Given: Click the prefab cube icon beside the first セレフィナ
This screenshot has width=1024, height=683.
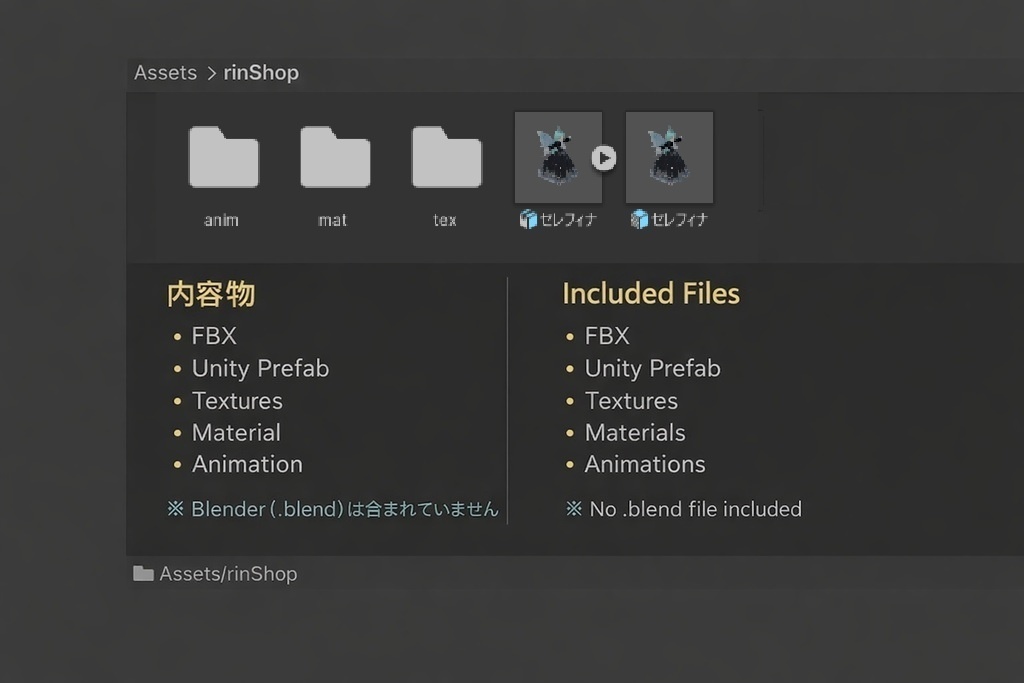Looking at the screenshot, I should (x=528, y=219).
